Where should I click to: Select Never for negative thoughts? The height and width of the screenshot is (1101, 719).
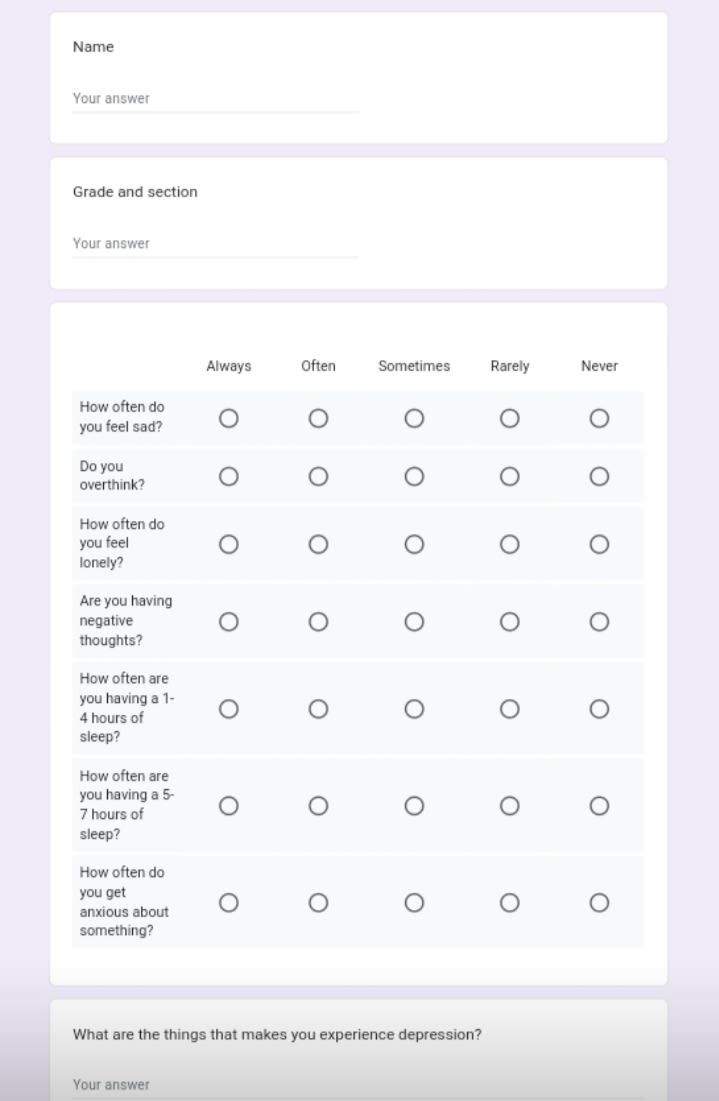(x=599, y=621)
